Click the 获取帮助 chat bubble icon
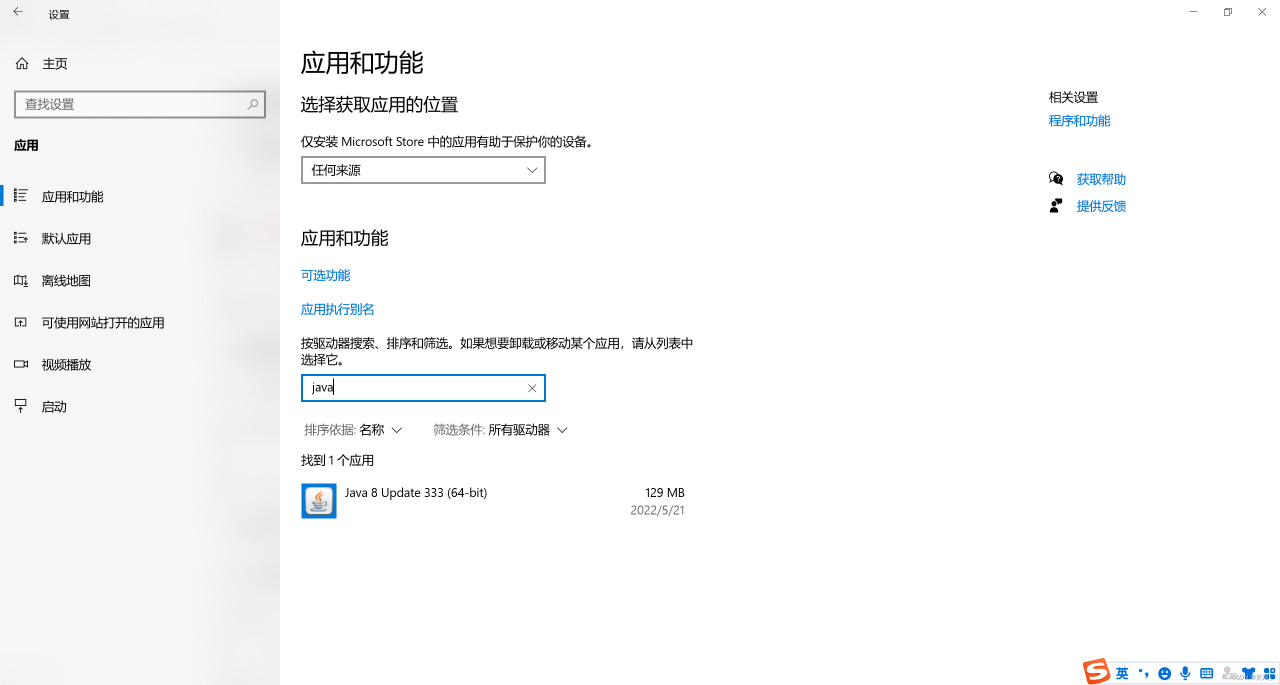This screenshot has width=1280, height=685. (x=1056, y=179)
